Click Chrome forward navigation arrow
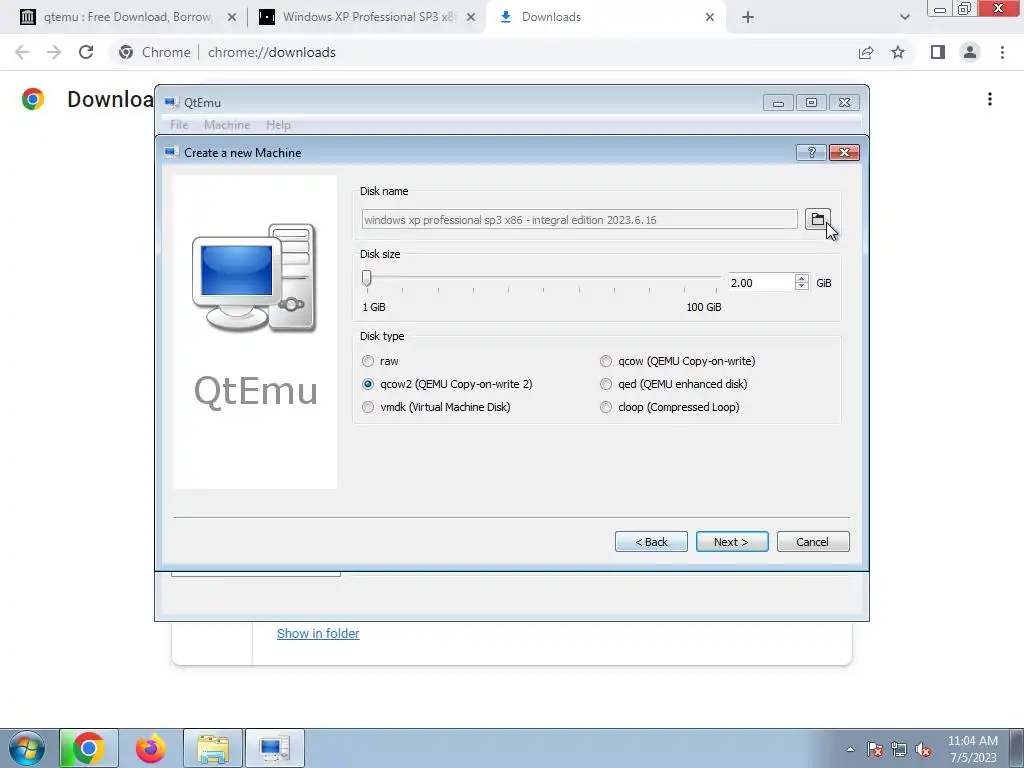This screenshot has width=1024, height=768. [x=54, y=52]
